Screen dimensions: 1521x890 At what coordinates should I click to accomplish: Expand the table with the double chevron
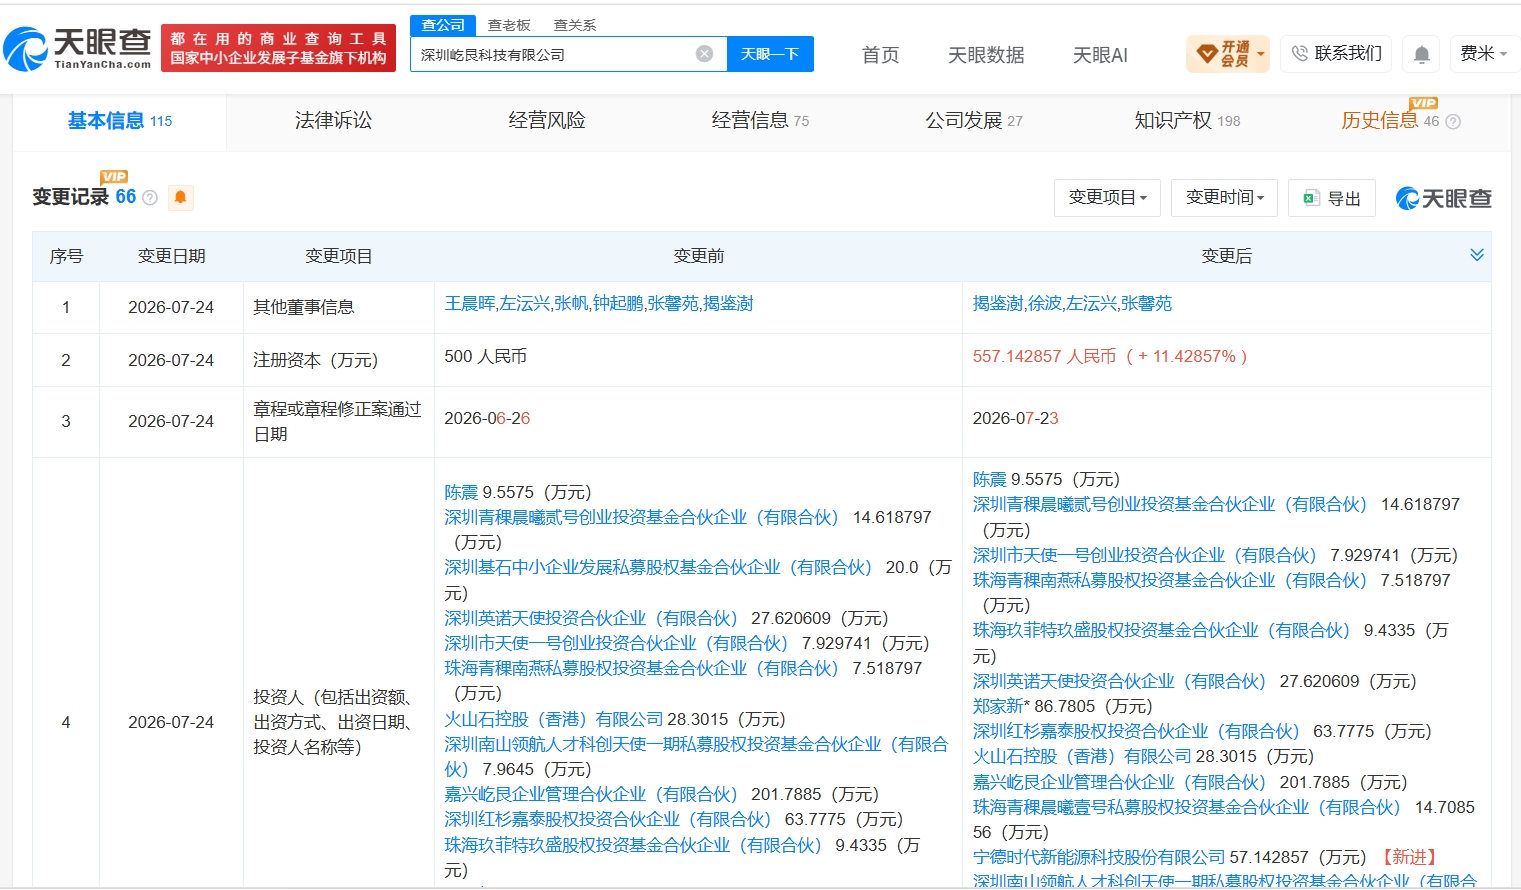pos(1476,255)
